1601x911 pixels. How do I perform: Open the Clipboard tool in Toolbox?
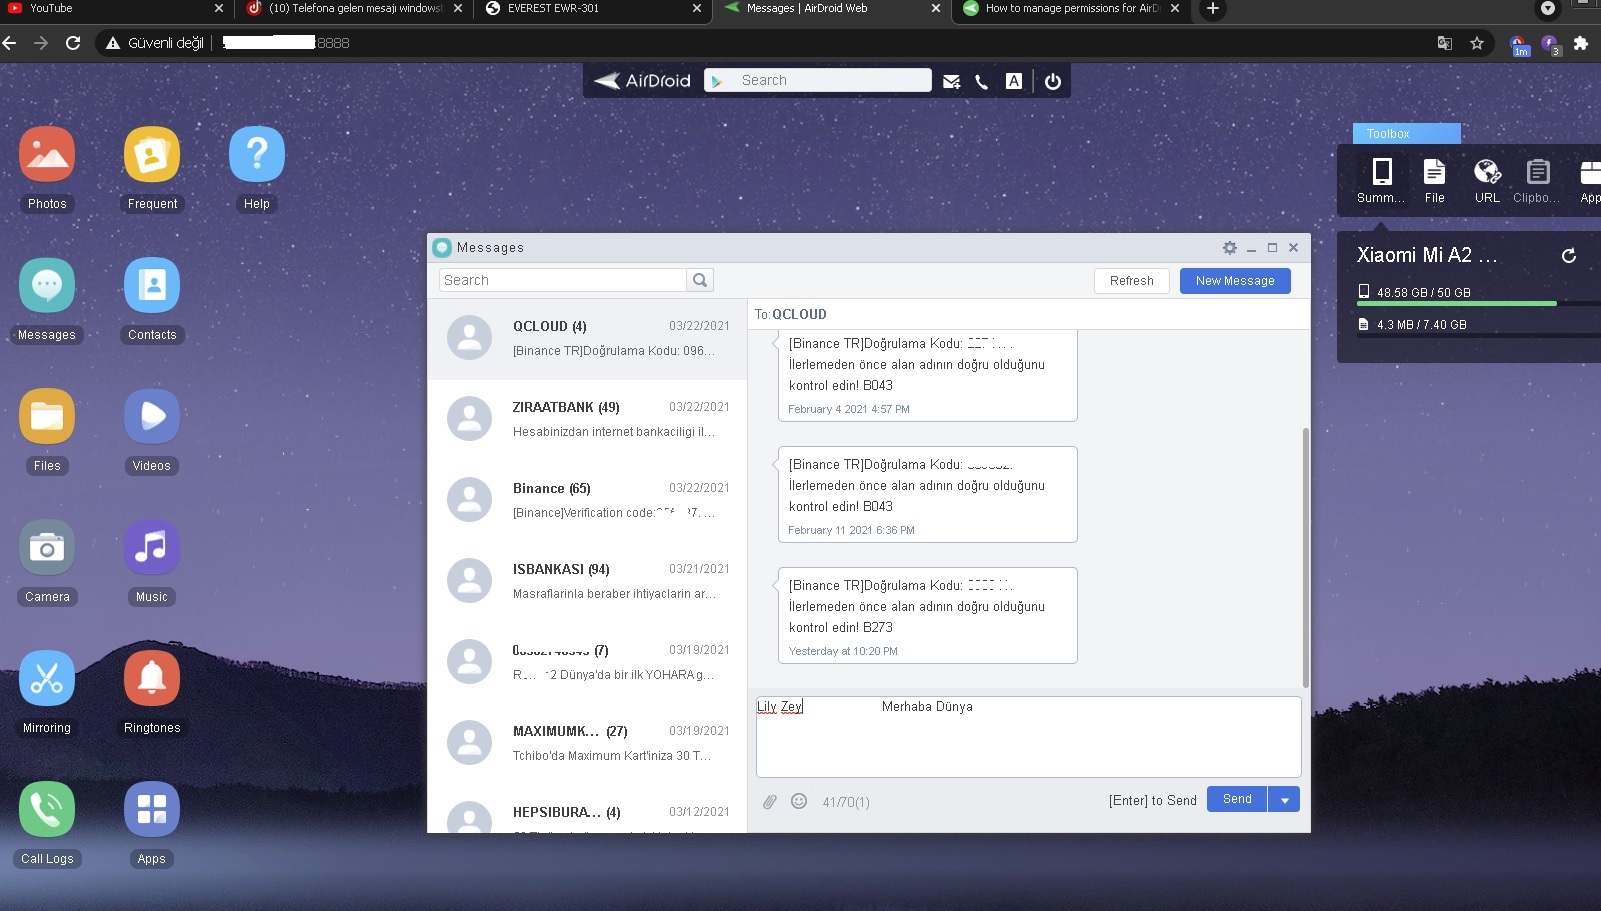point(1537,181)
